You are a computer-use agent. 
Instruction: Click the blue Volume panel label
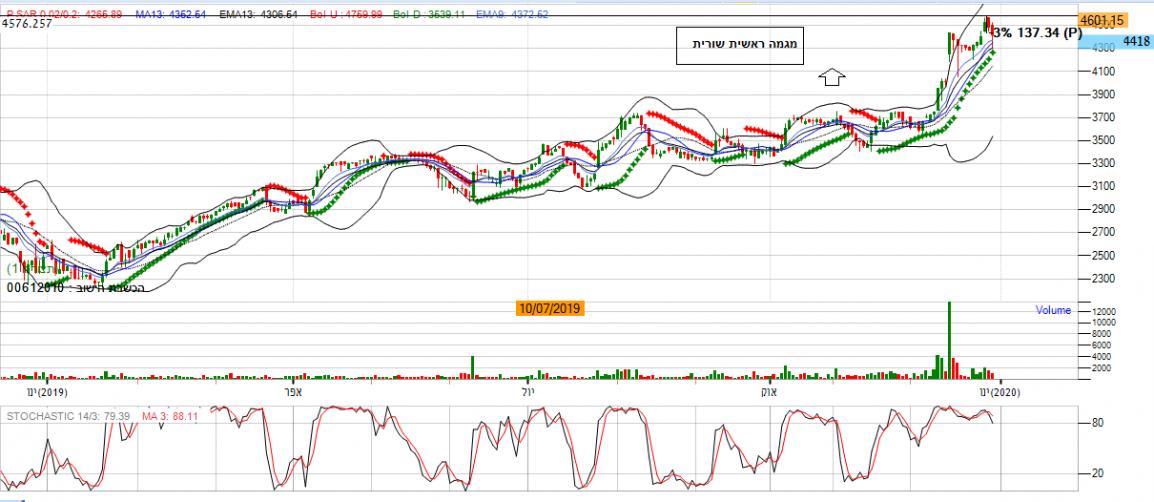[x=1052, y=310]
